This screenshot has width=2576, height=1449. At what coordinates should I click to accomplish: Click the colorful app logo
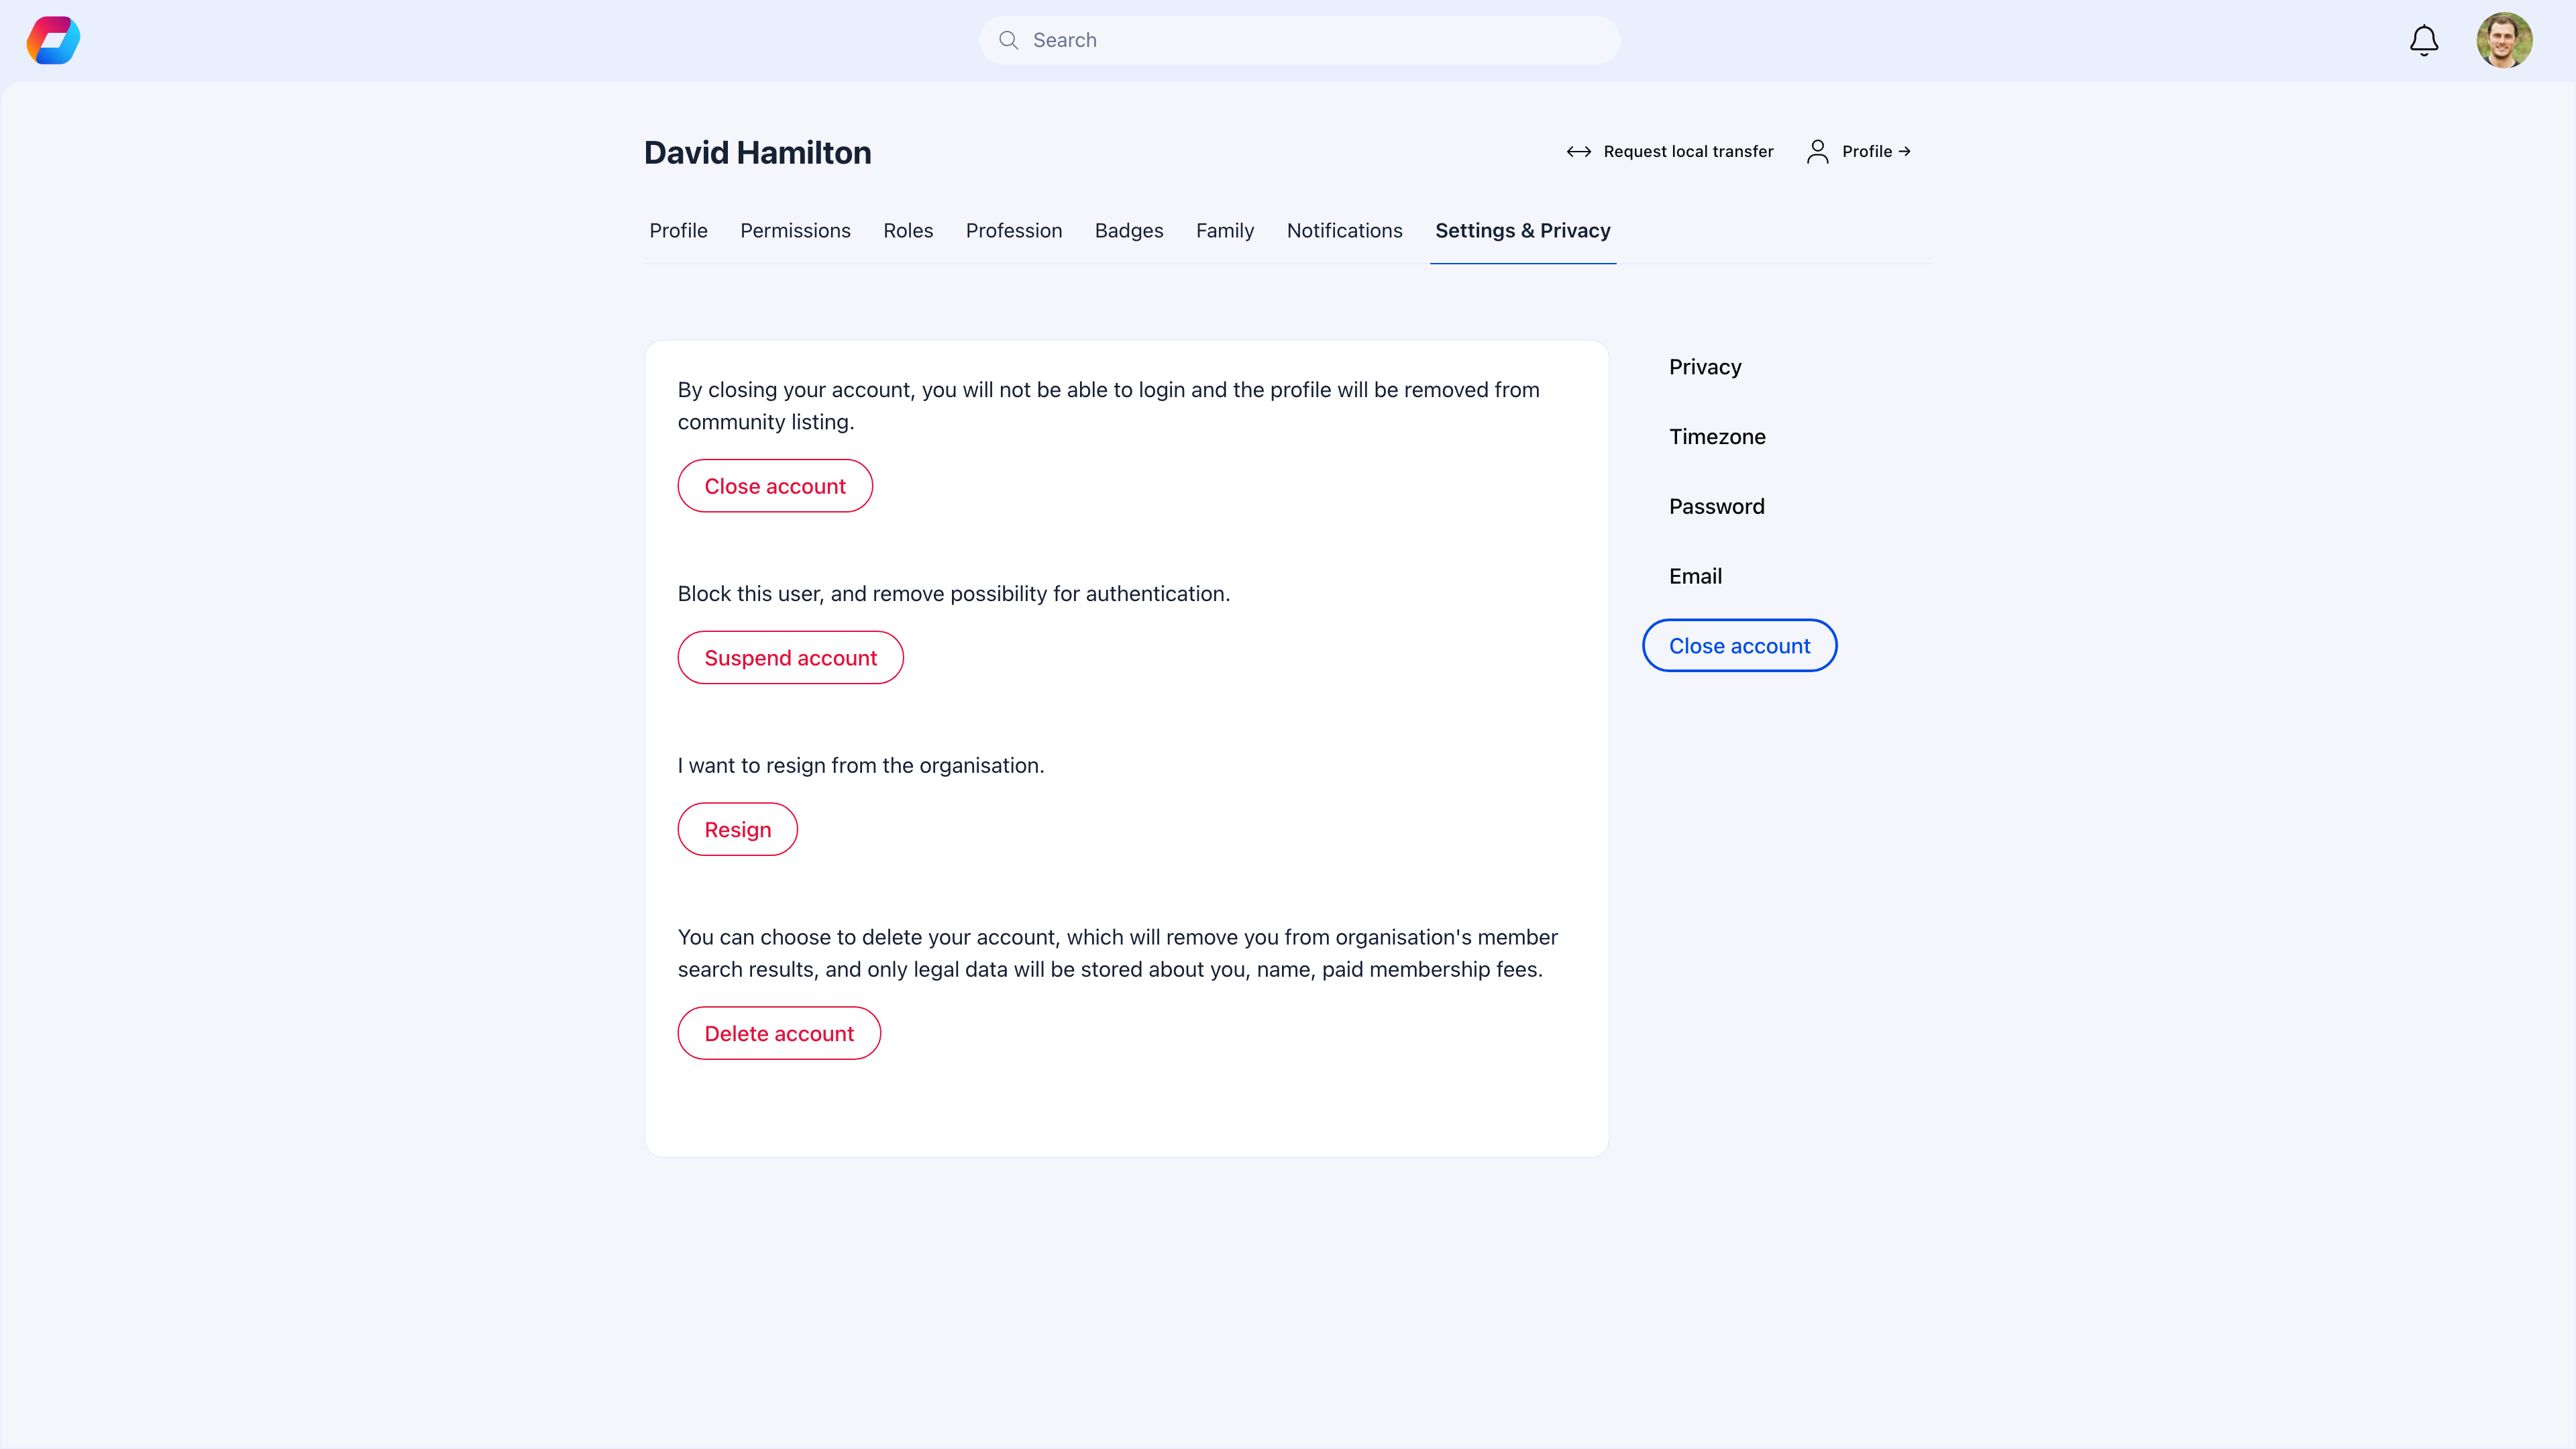click(52, 40)
